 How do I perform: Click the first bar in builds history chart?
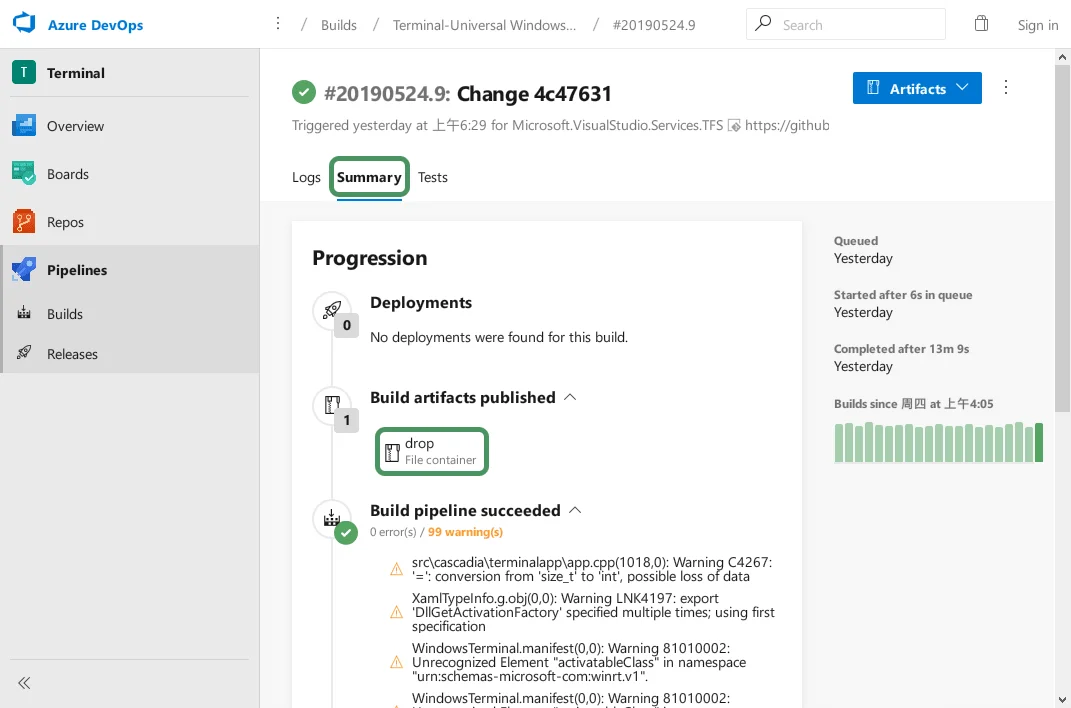839,443
